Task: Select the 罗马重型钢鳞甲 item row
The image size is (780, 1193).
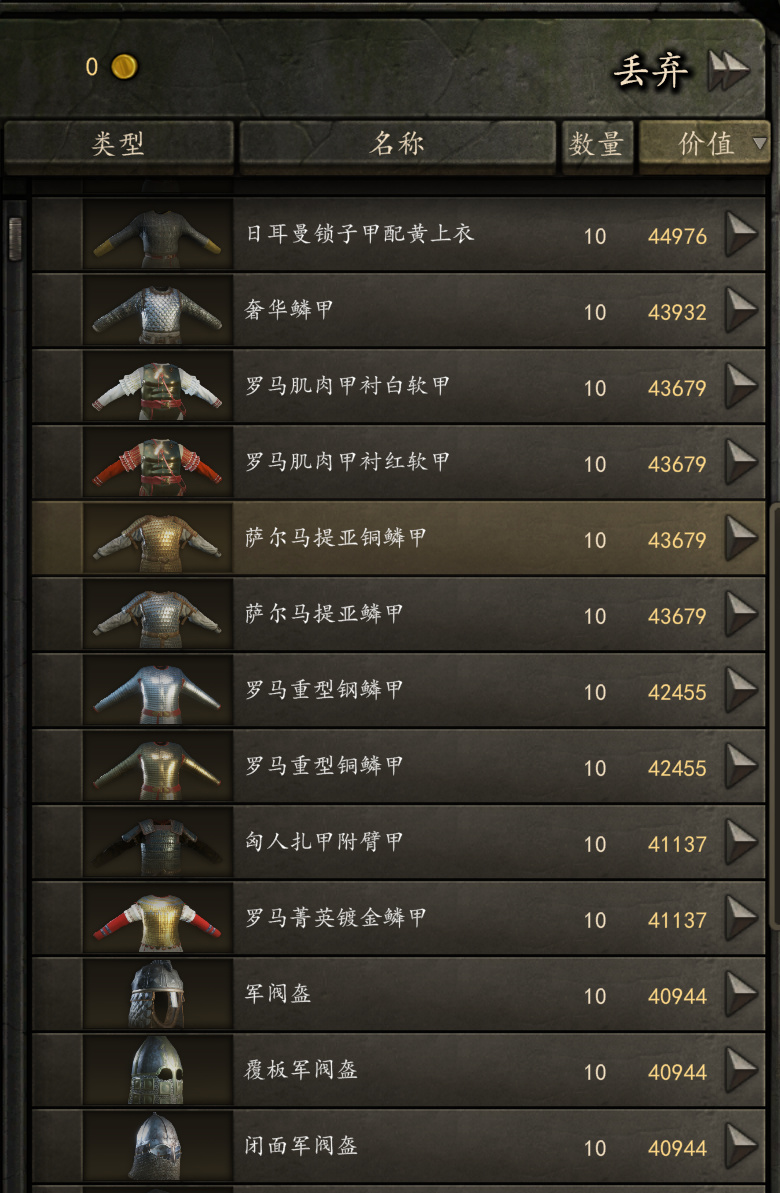Action: point(398,690)
